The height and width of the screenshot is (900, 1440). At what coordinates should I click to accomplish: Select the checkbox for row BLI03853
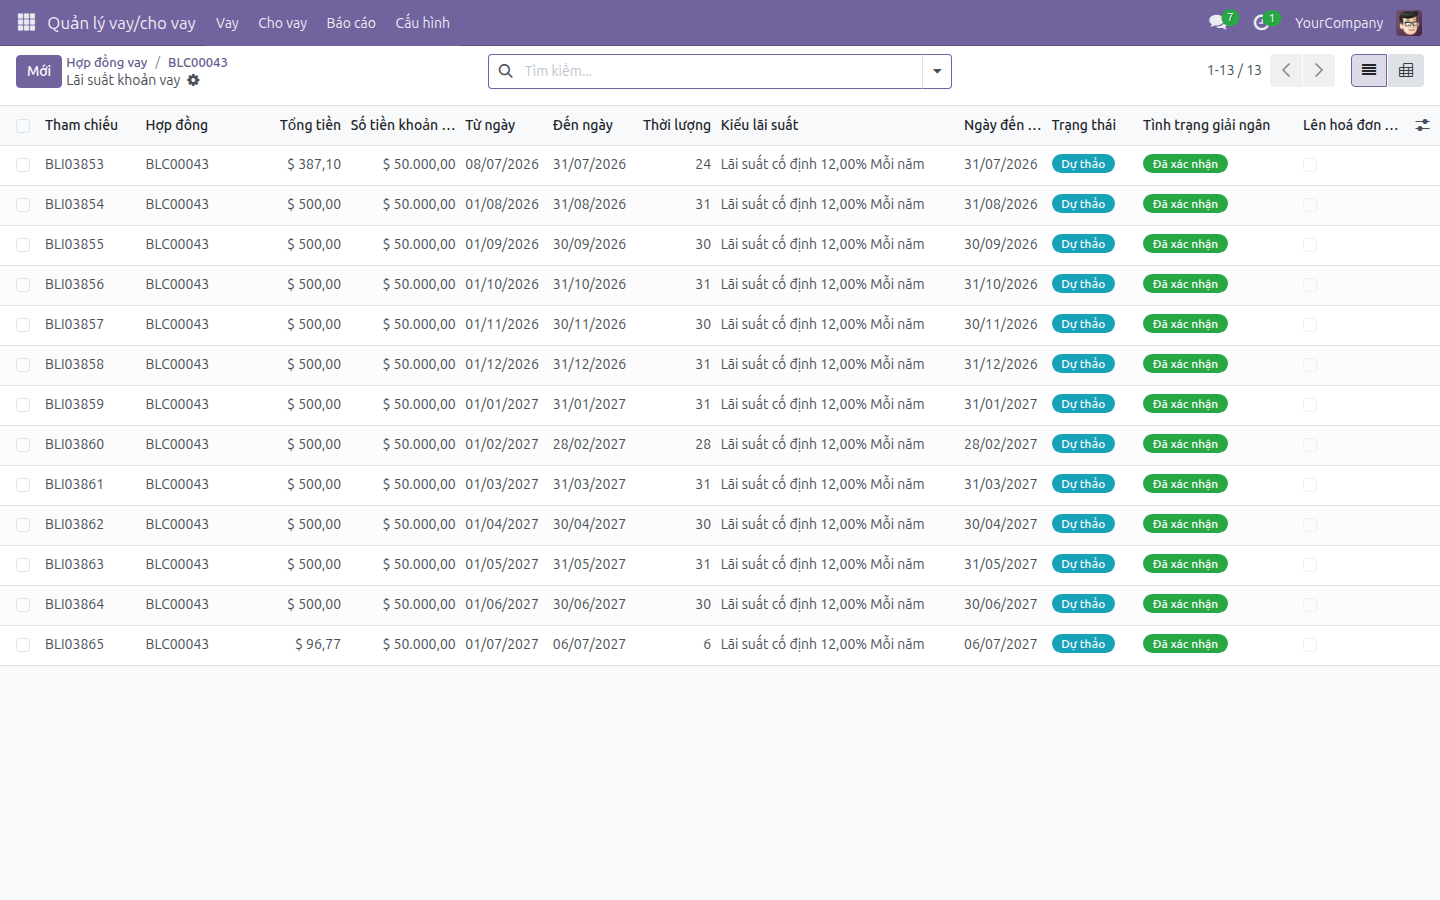pyautogui.click(x=23, y=165)
